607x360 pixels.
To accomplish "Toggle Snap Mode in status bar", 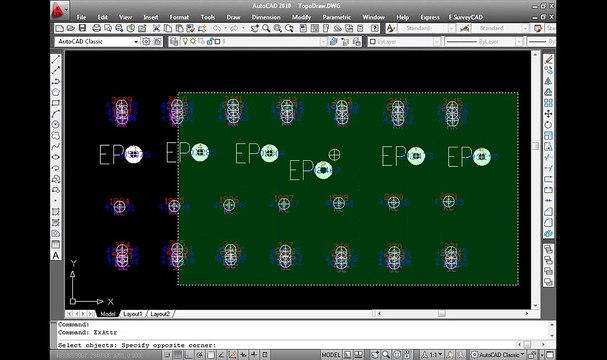I will point(168,355).
